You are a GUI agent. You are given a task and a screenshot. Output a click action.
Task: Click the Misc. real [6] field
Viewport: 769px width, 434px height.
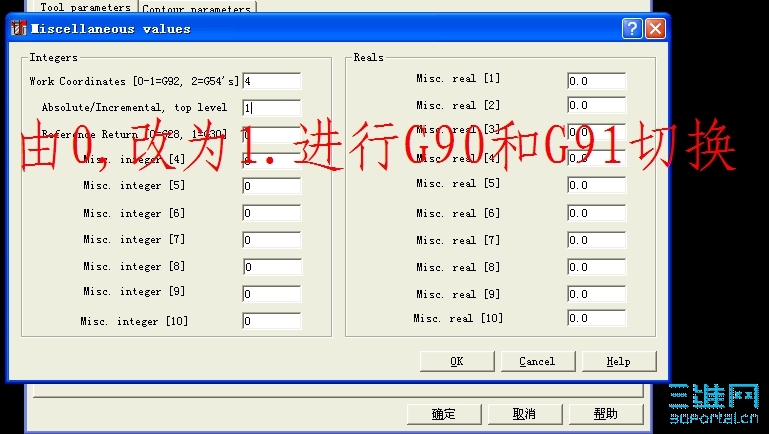(x=596, y=213)
